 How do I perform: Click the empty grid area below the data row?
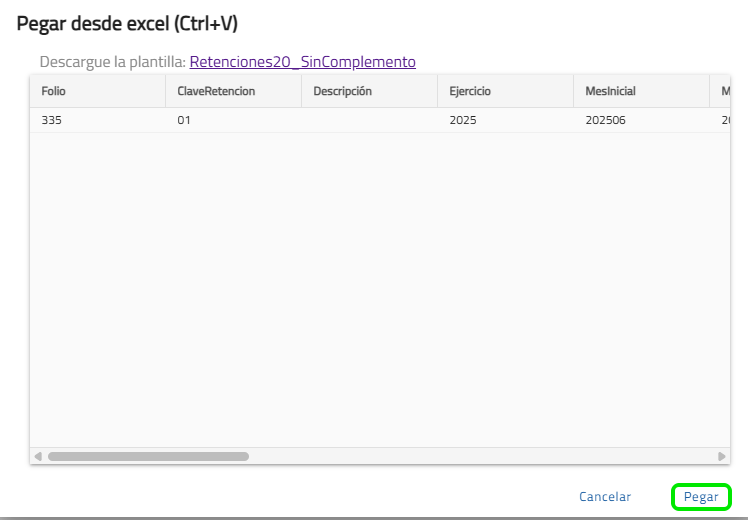[x=380, y=290]
